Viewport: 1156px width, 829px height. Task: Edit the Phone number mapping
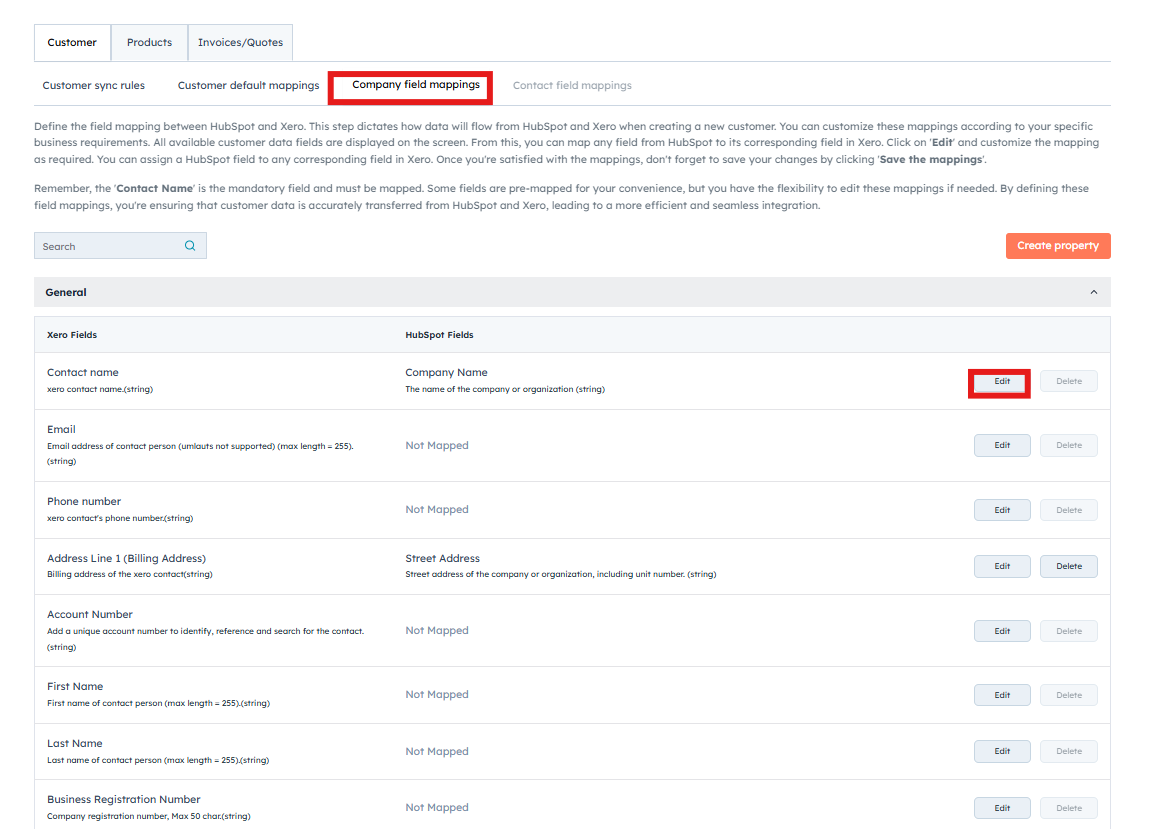pos(1002,510)
